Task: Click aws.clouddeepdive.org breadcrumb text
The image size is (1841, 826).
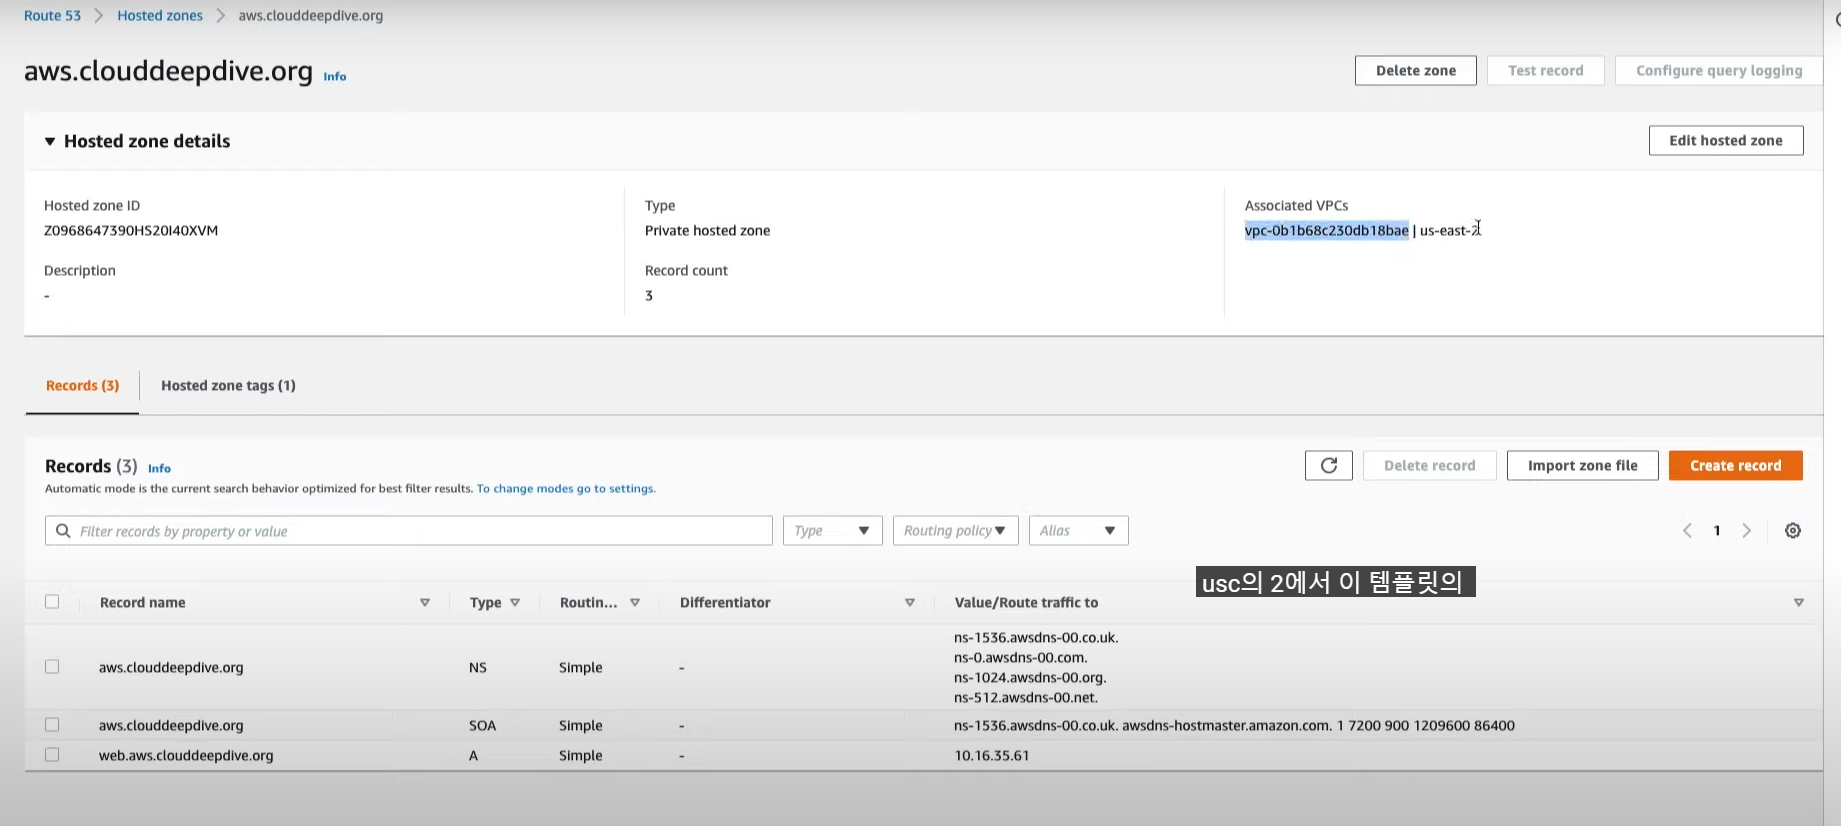Action: tap(310, 16)
